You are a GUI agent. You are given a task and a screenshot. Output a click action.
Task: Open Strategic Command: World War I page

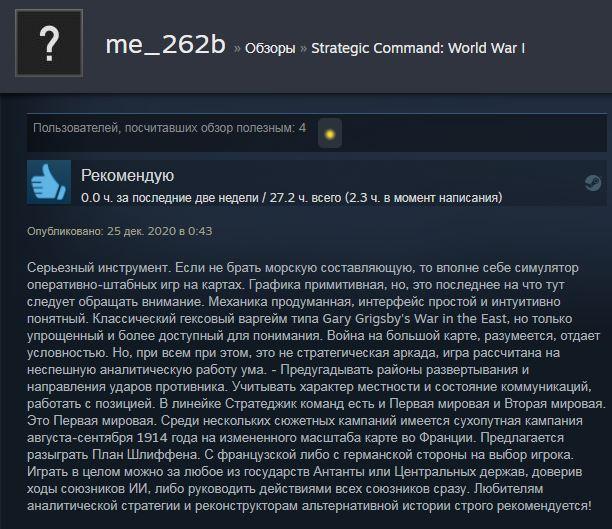pyautogui.click(x=418, y=48)
